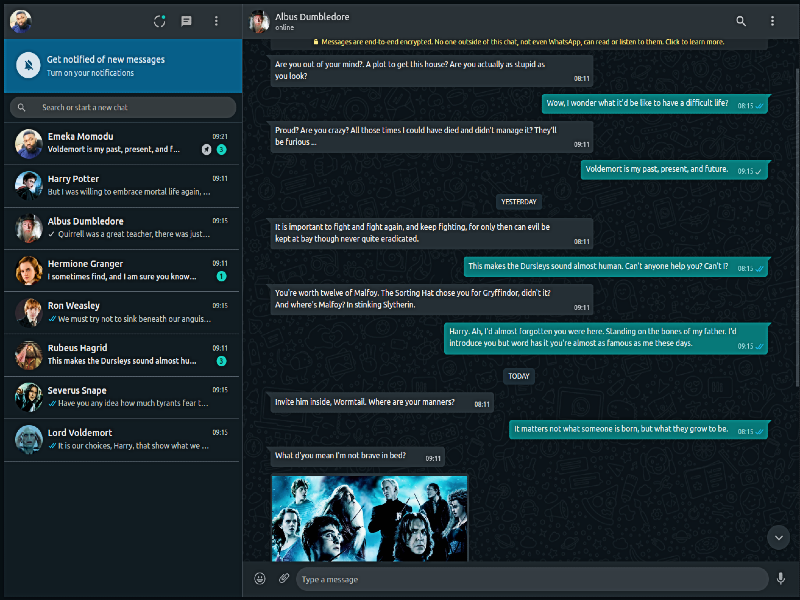Open the Harry Potter movie image in the chat
Image resolution: width=800 pixels, height=600 pixels.
point(369,518)
